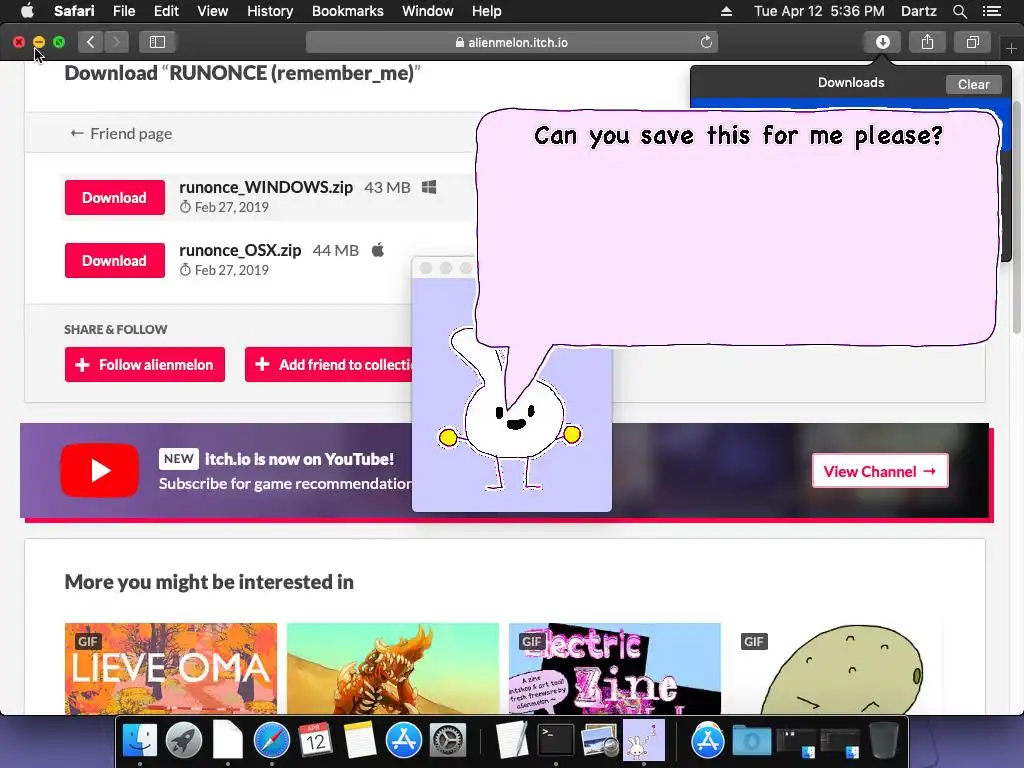Open a new tab with the plus icon
The image size is (1024, 768).
click(1011, 48)
